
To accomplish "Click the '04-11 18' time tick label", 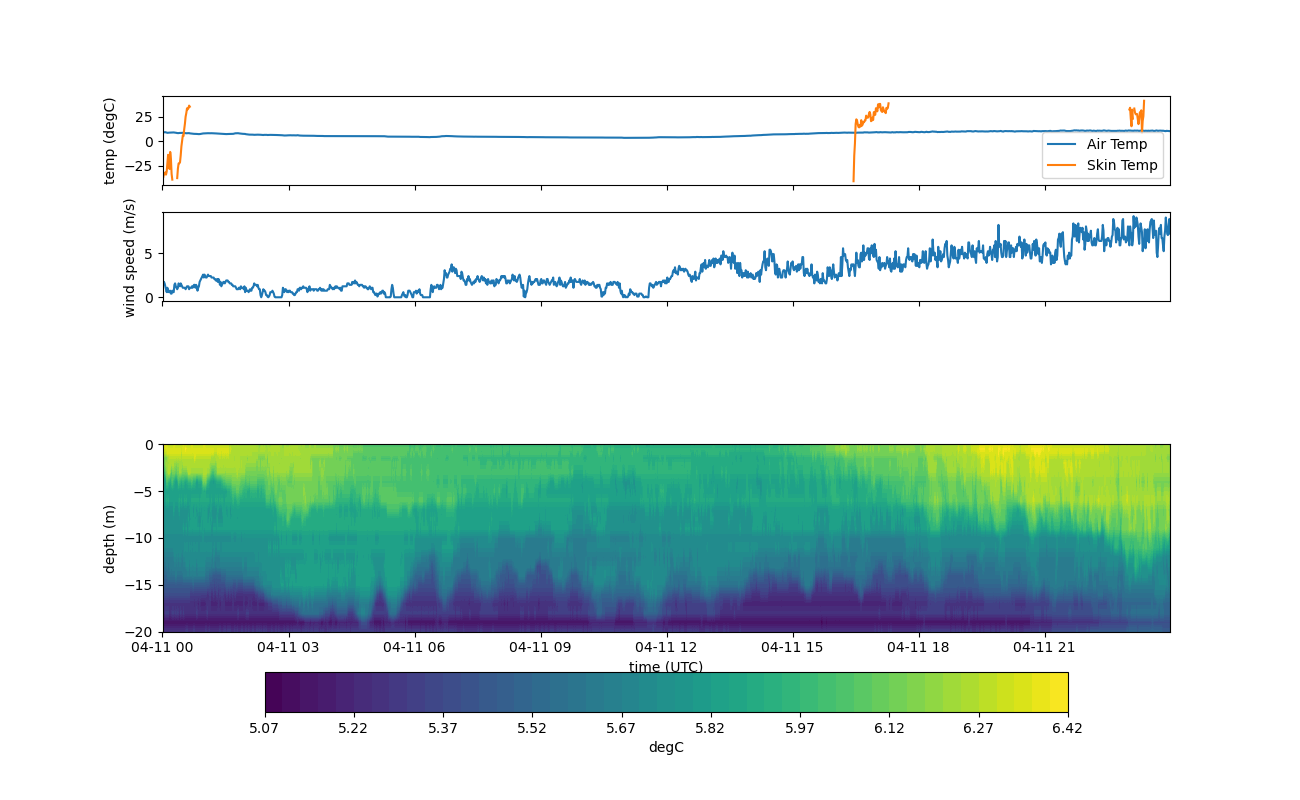I will click(x=919, y=647).
